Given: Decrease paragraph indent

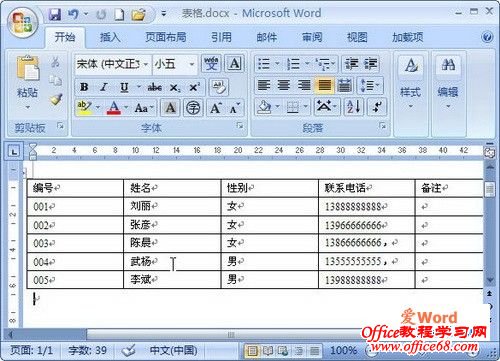Looking at the screenshot, I should (x=351, y=63).
